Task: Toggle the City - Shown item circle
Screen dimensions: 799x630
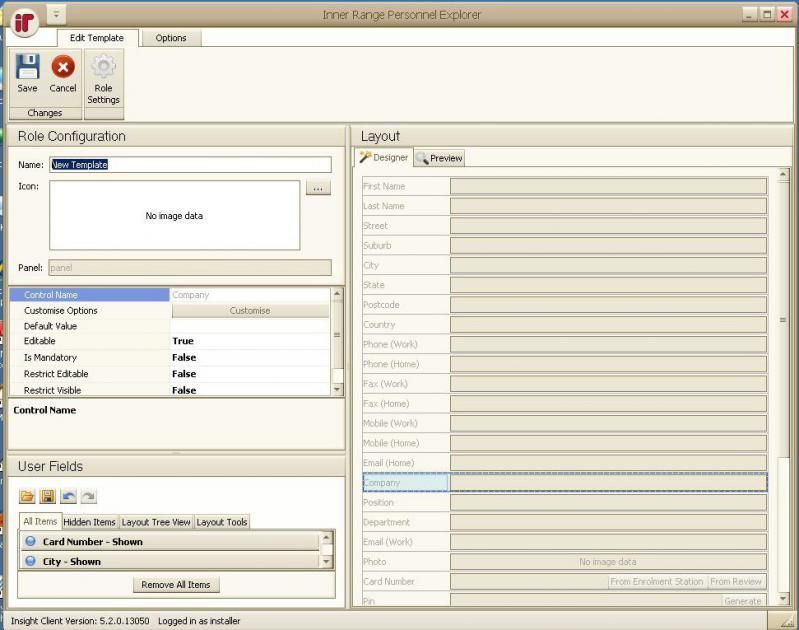Action: [x=30, y=562]
